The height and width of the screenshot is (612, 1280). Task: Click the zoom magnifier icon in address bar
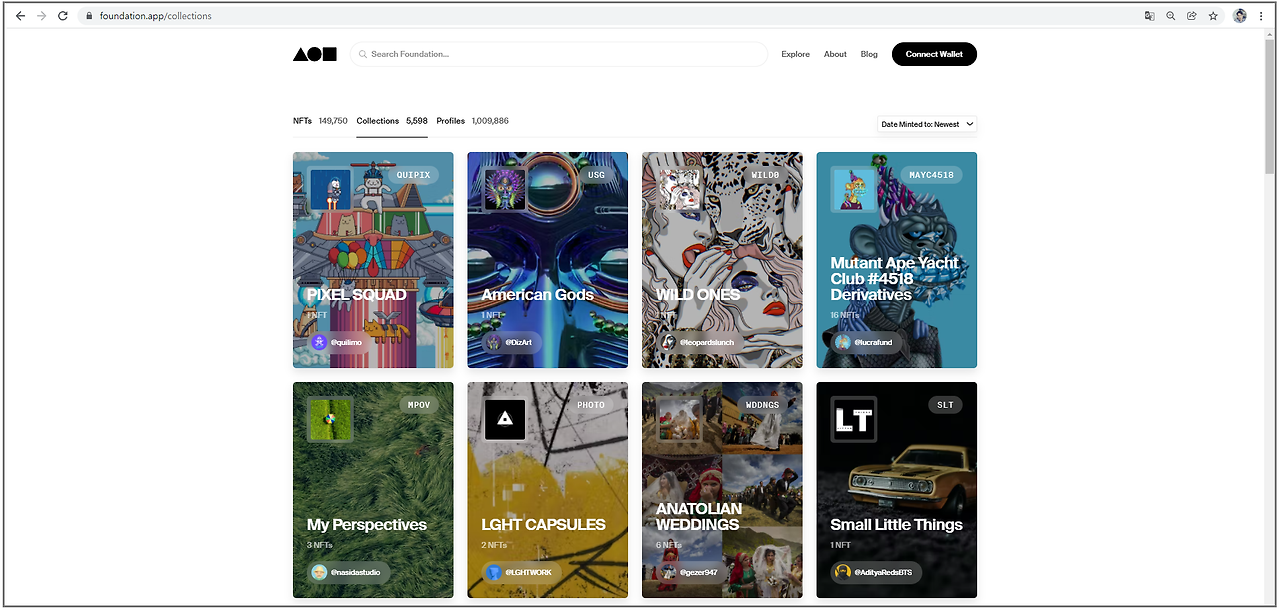1171,16
